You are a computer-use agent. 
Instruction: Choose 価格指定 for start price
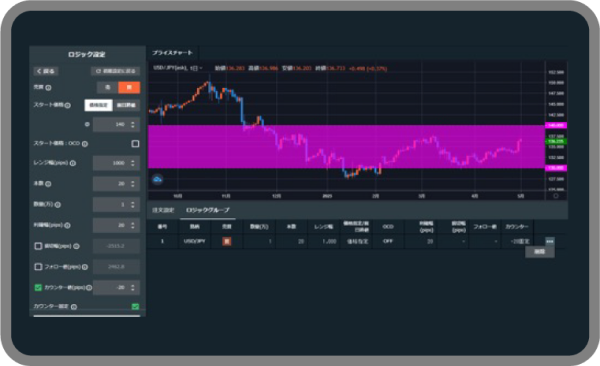click(99, 105)
